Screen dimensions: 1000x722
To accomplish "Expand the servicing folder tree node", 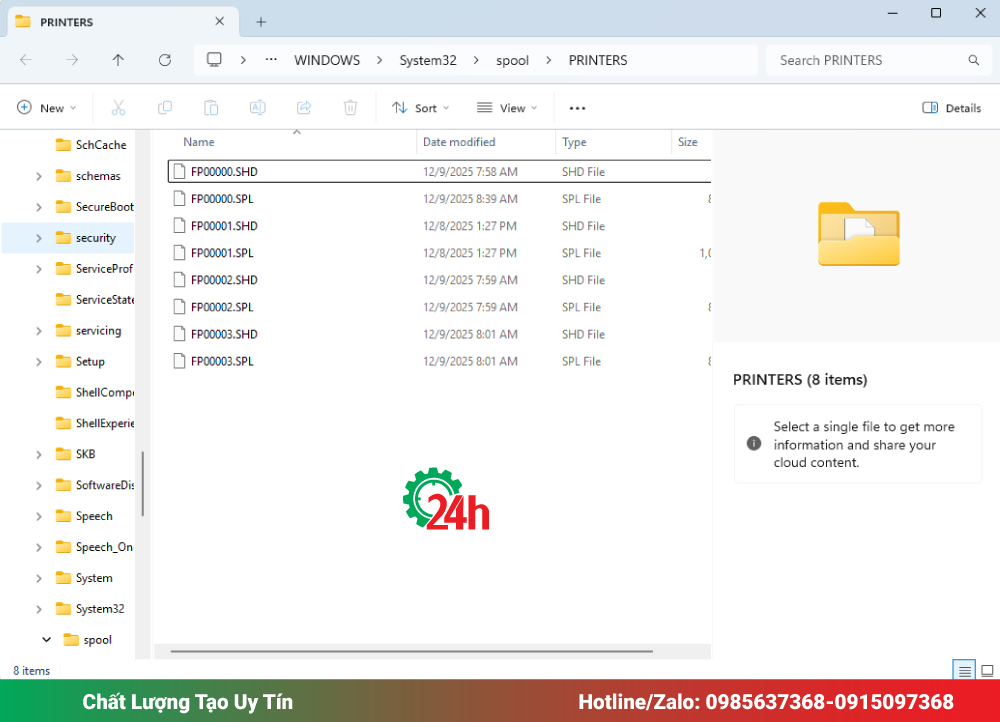I will [39, 330].
